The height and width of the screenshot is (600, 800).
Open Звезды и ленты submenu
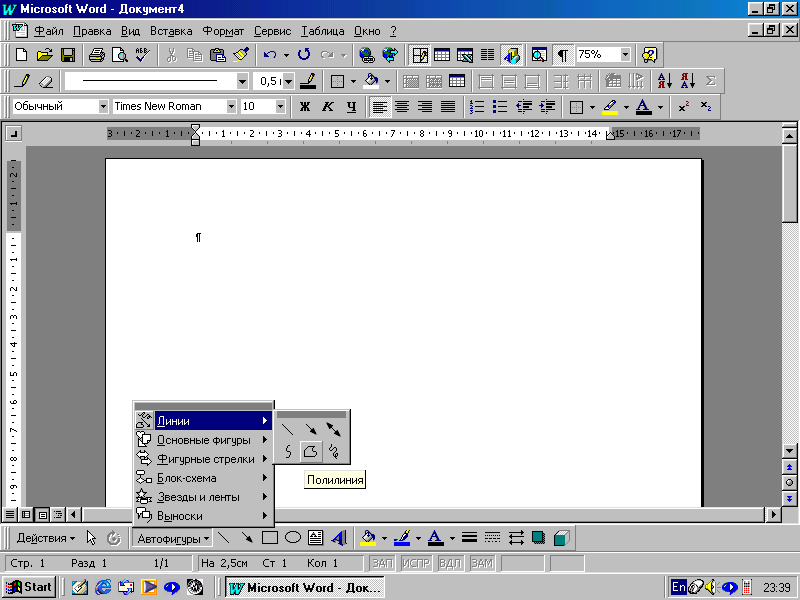pyautogui.click(x=203, y=497)
